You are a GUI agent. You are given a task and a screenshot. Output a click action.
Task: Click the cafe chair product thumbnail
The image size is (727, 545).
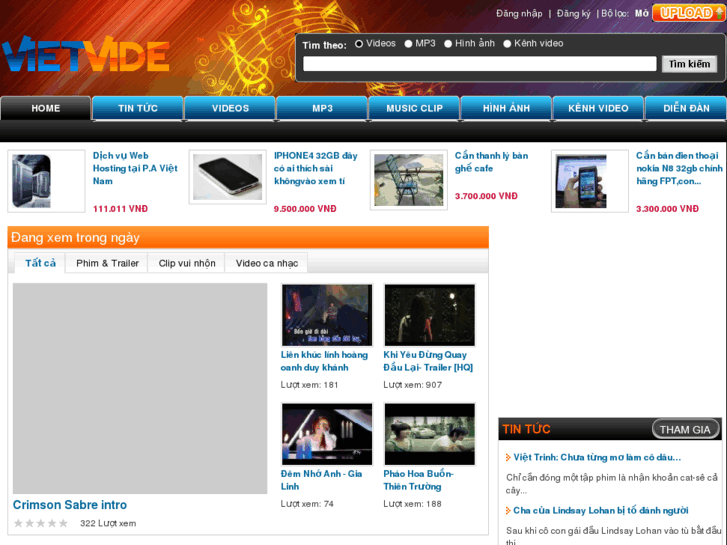click(x=408, y=180)
